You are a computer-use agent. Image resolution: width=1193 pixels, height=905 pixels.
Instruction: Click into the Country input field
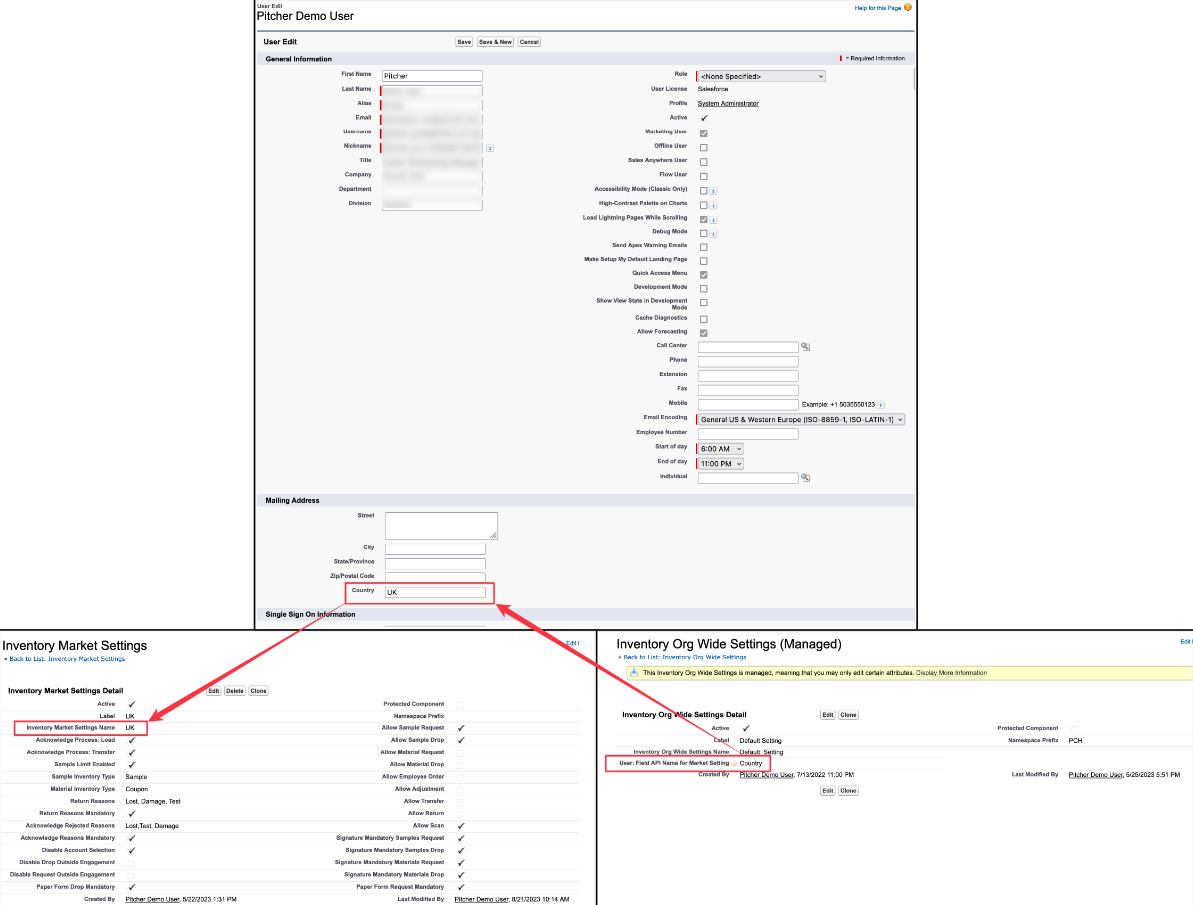point(436,593)
